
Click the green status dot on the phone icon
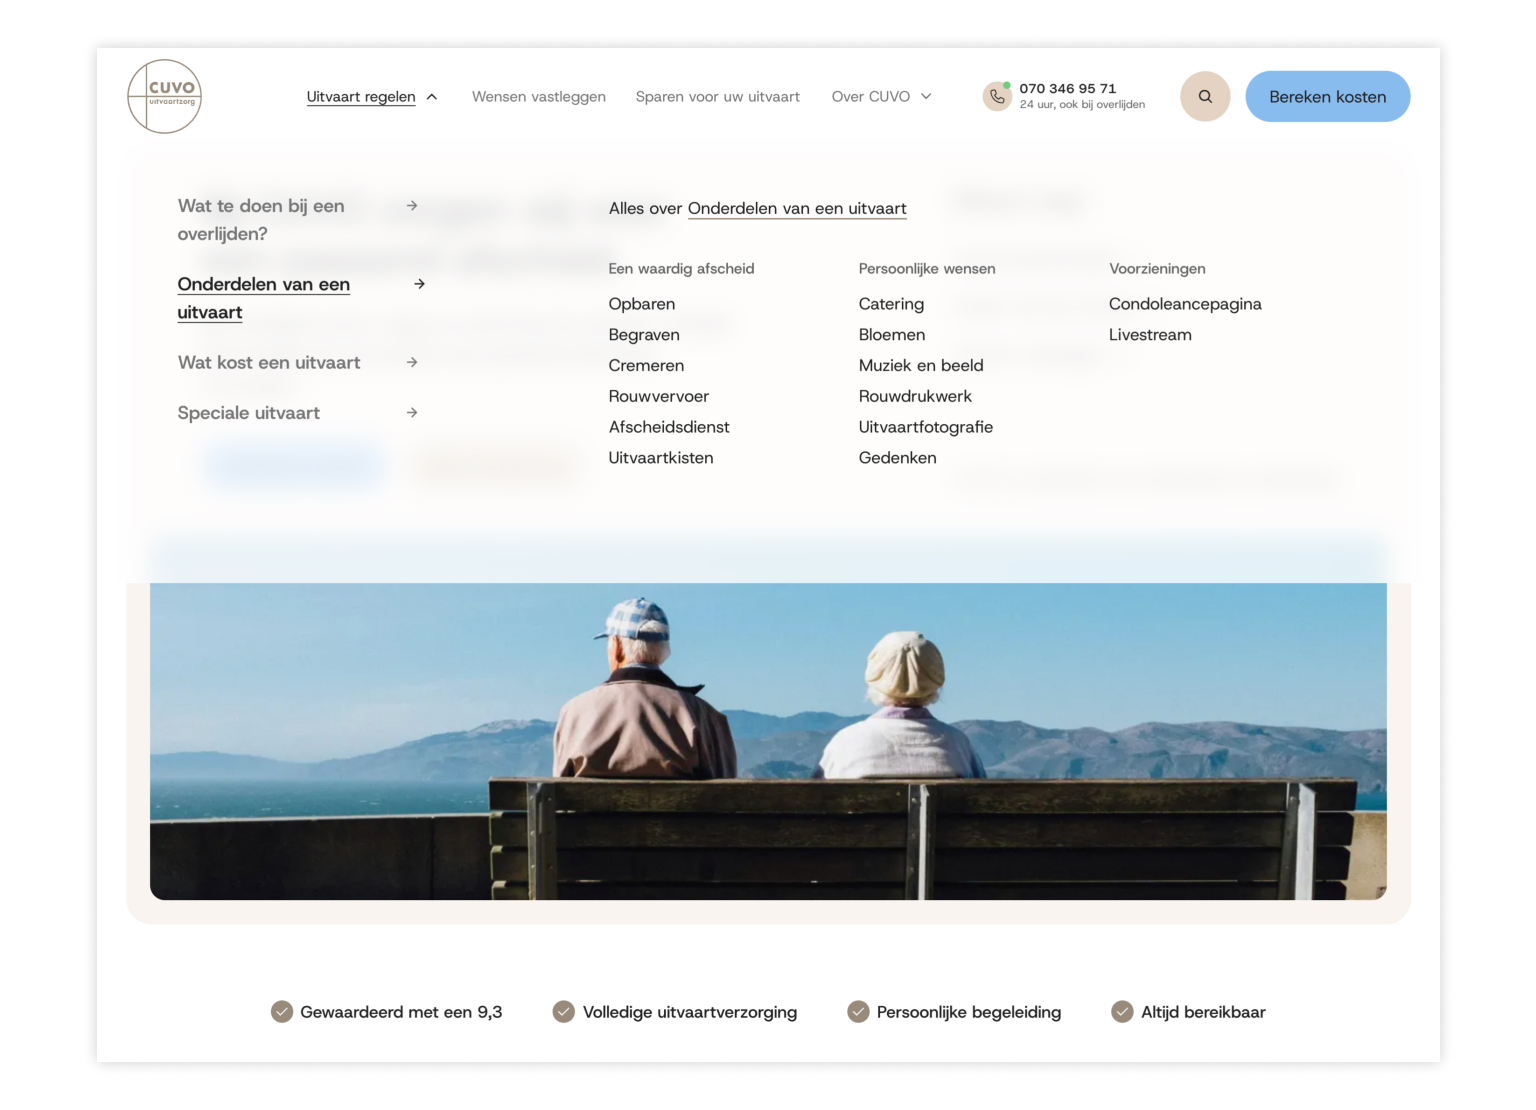pyautogui.click(x=1007, y=86)
